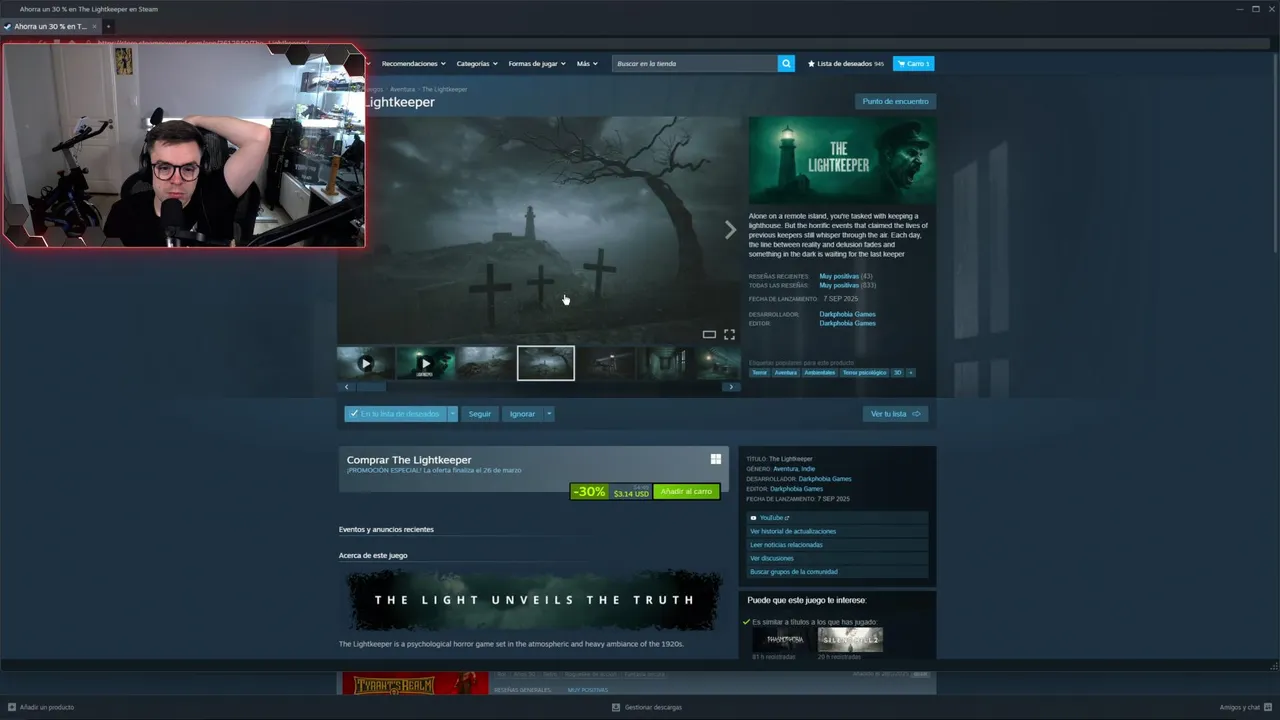Select the fifth thumbnail showing dark building
The height and width of the screenshot is (720, 1280).
[607, 363]
